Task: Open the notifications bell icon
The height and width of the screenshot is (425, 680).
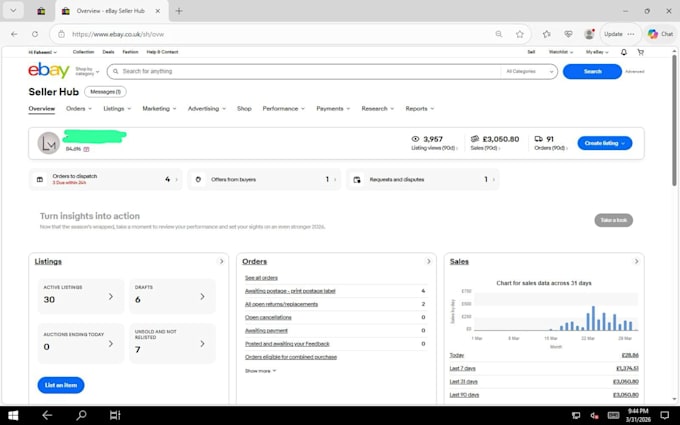Action: coord(624,52)
